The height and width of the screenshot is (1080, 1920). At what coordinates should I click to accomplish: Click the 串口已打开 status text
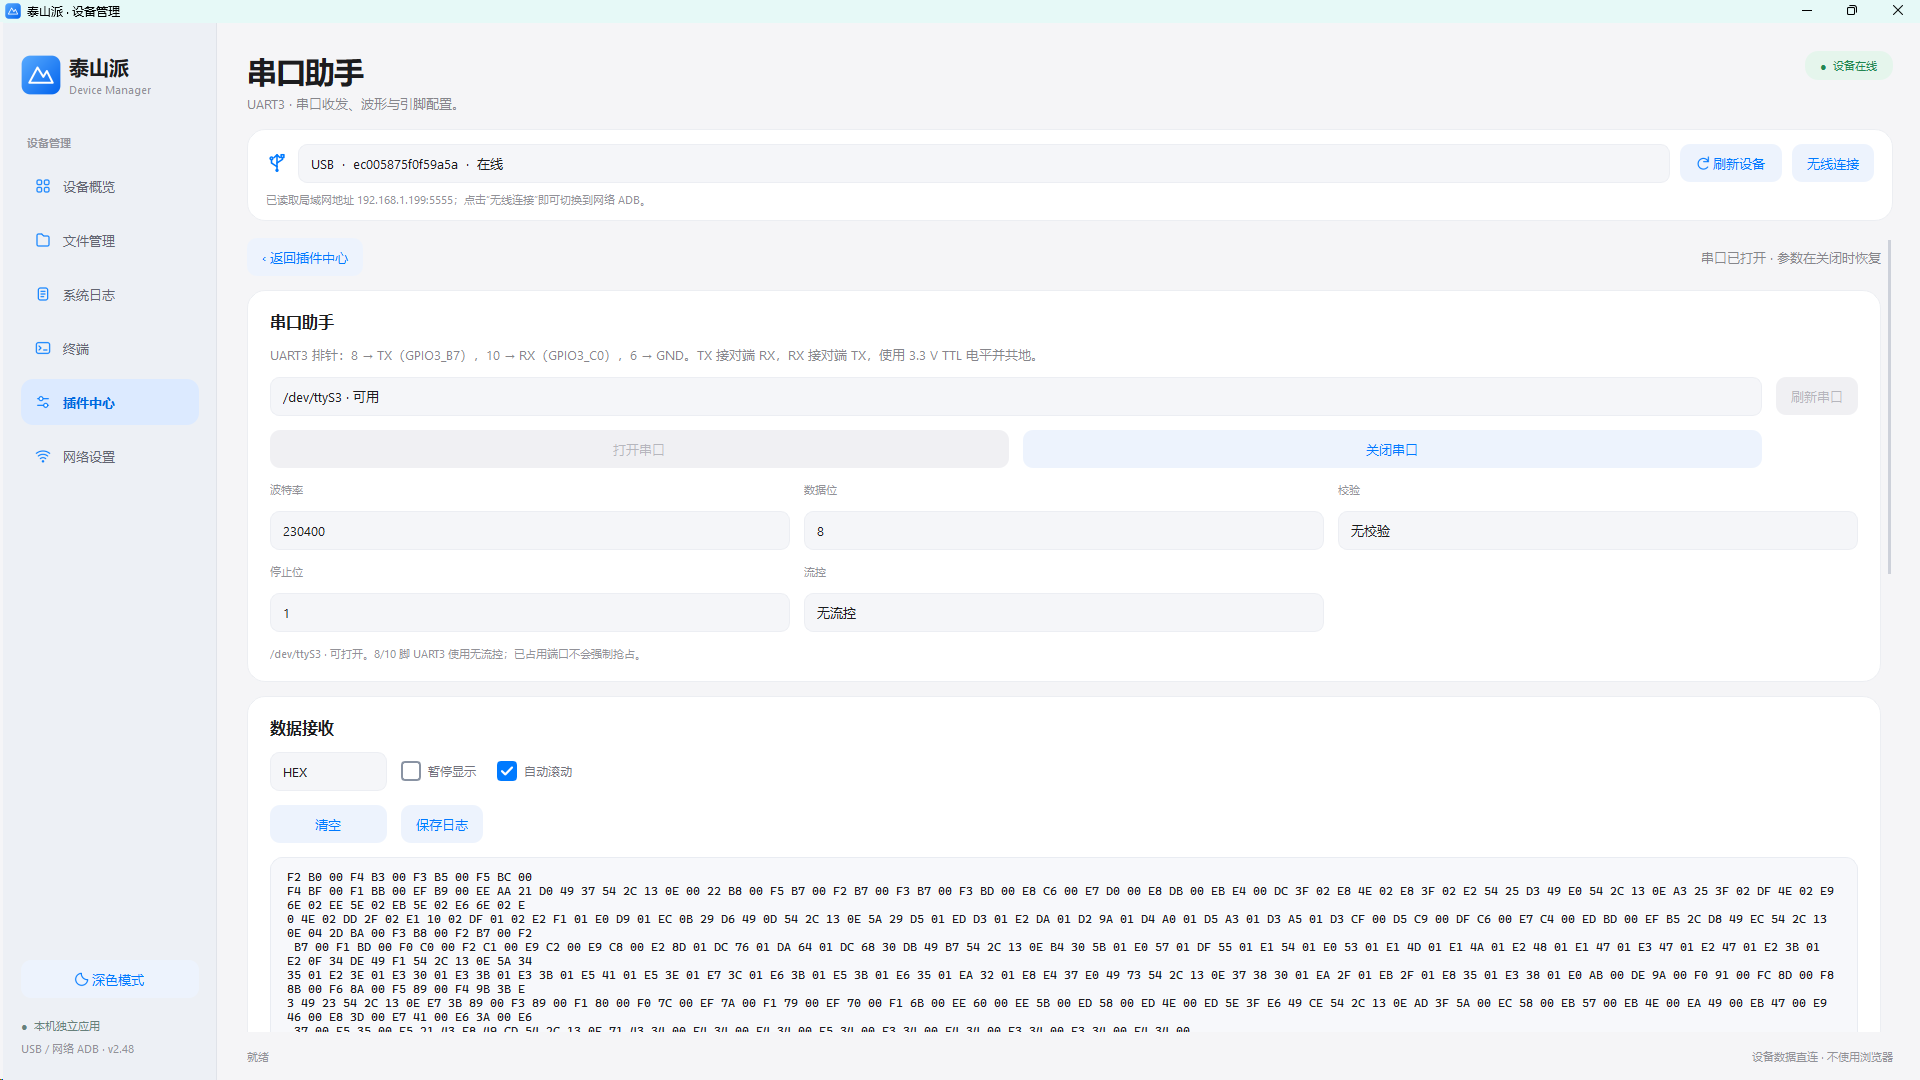point(1790,258)
